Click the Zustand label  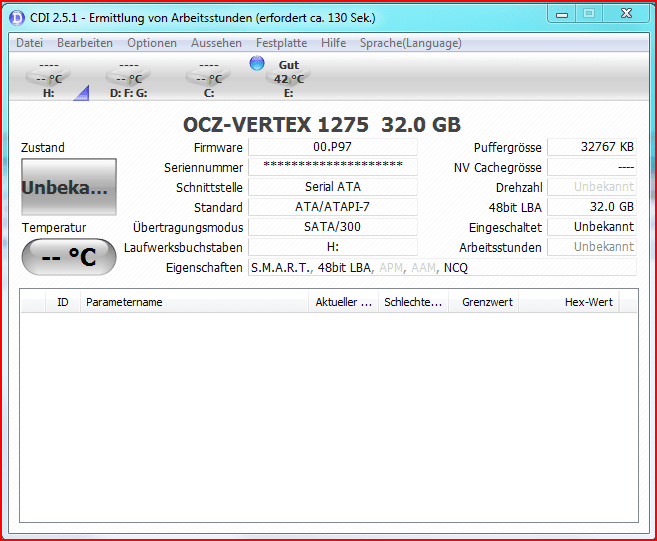point(43,148)
